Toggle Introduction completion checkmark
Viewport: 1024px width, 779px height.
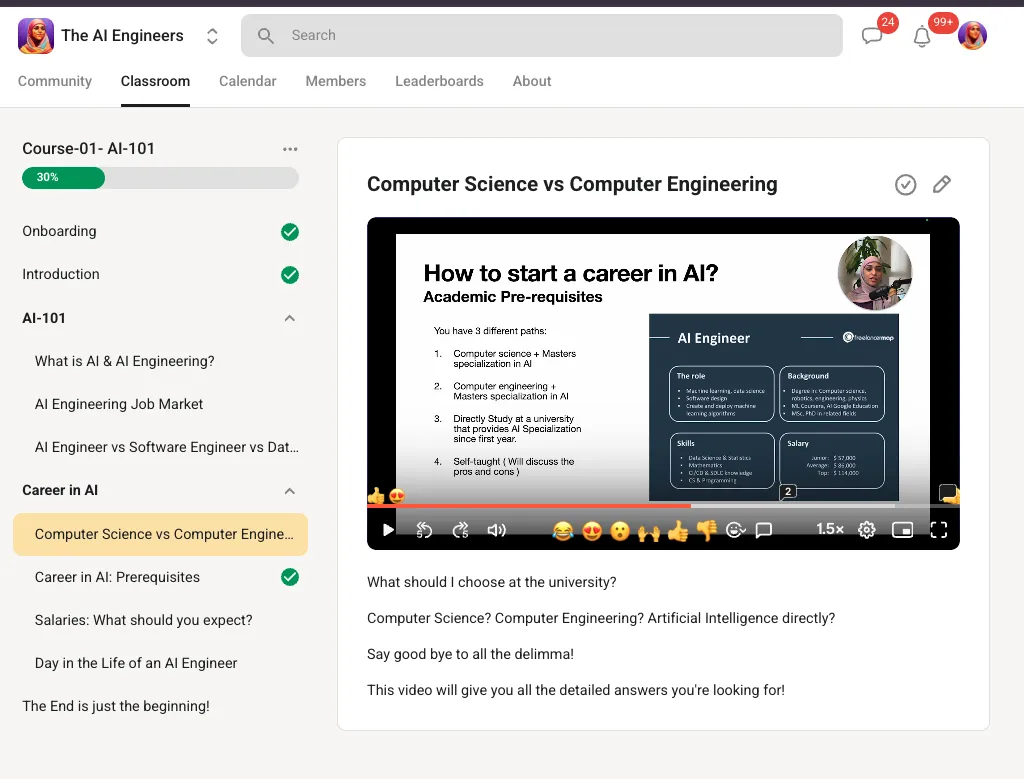290,275
